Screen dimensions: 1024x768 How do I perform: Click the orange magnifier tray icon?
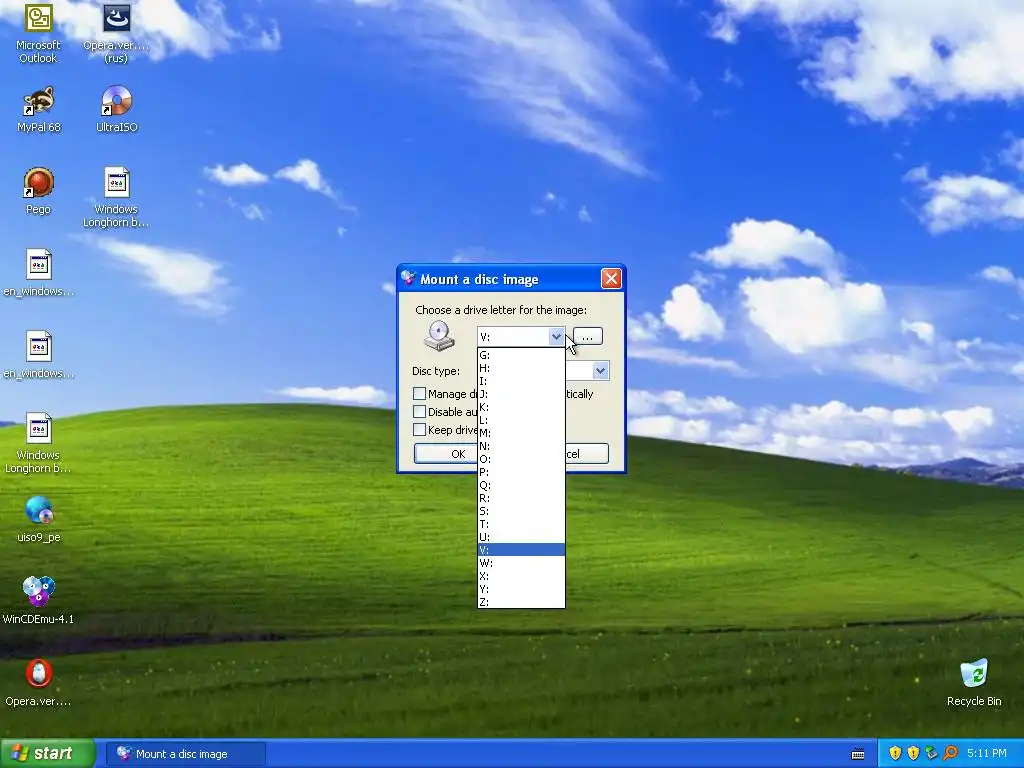pos(950,754)
